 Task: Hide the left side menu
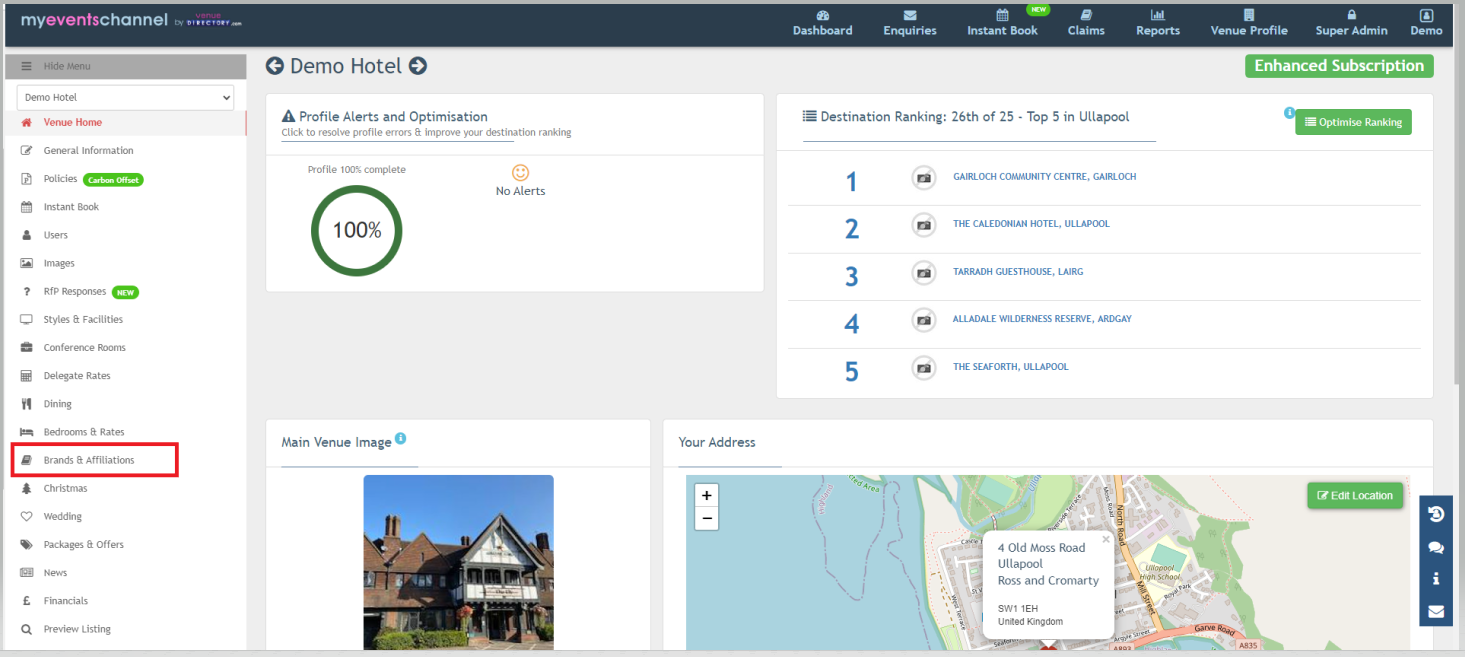click(126, 66)
